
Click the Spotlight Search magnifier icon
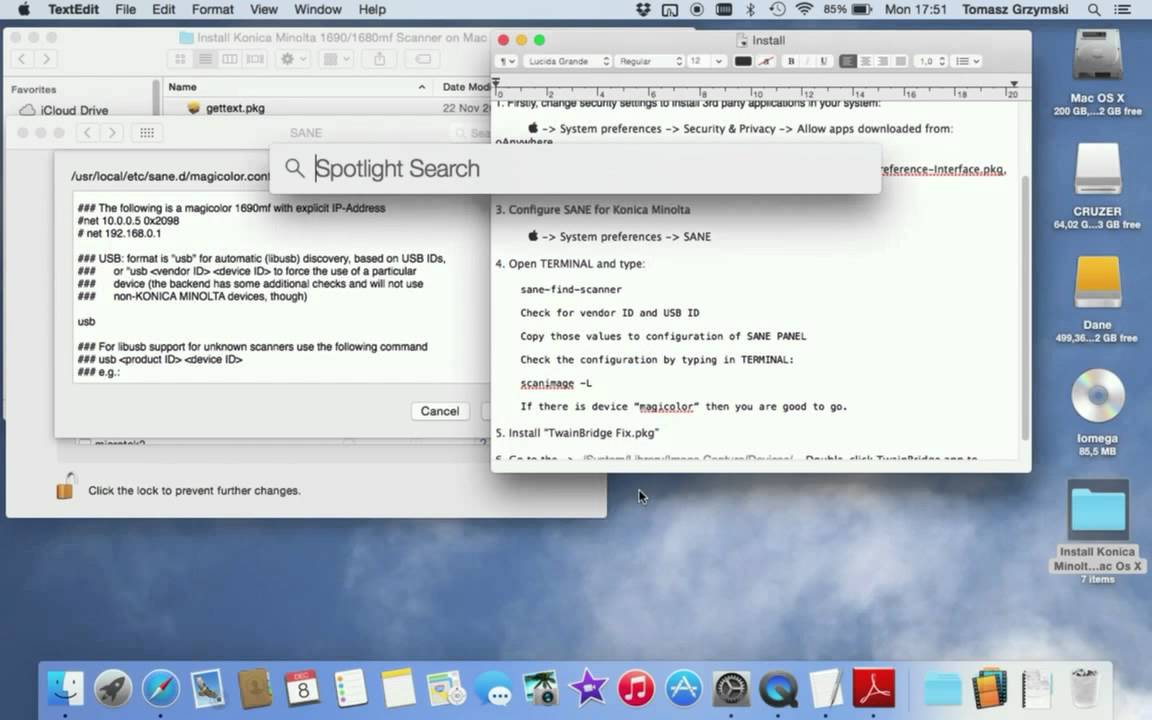pos(295,168)
